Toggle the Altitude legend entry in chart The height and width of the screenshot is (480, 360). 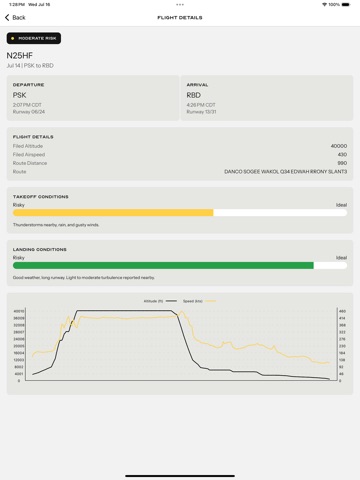160,301
